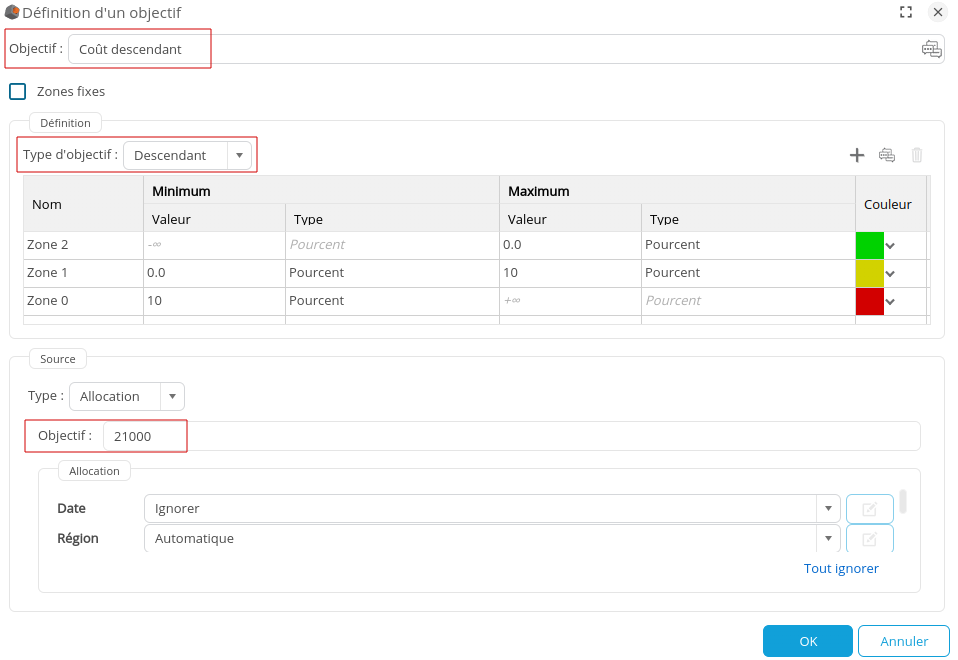Add a new zone with plus icon
This screenshot has width=958, height=660.
[856, 155]
